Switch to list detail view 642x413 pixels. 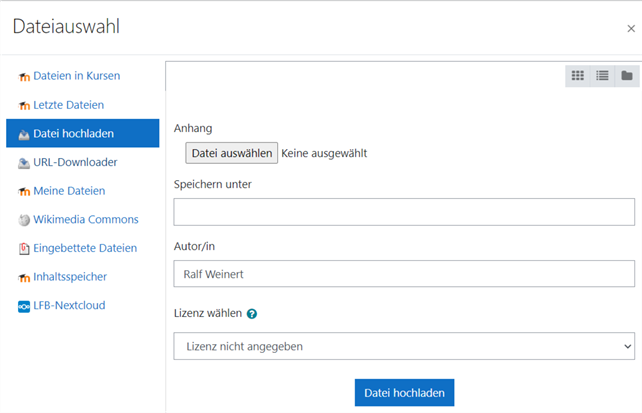(x=602, y=76)
